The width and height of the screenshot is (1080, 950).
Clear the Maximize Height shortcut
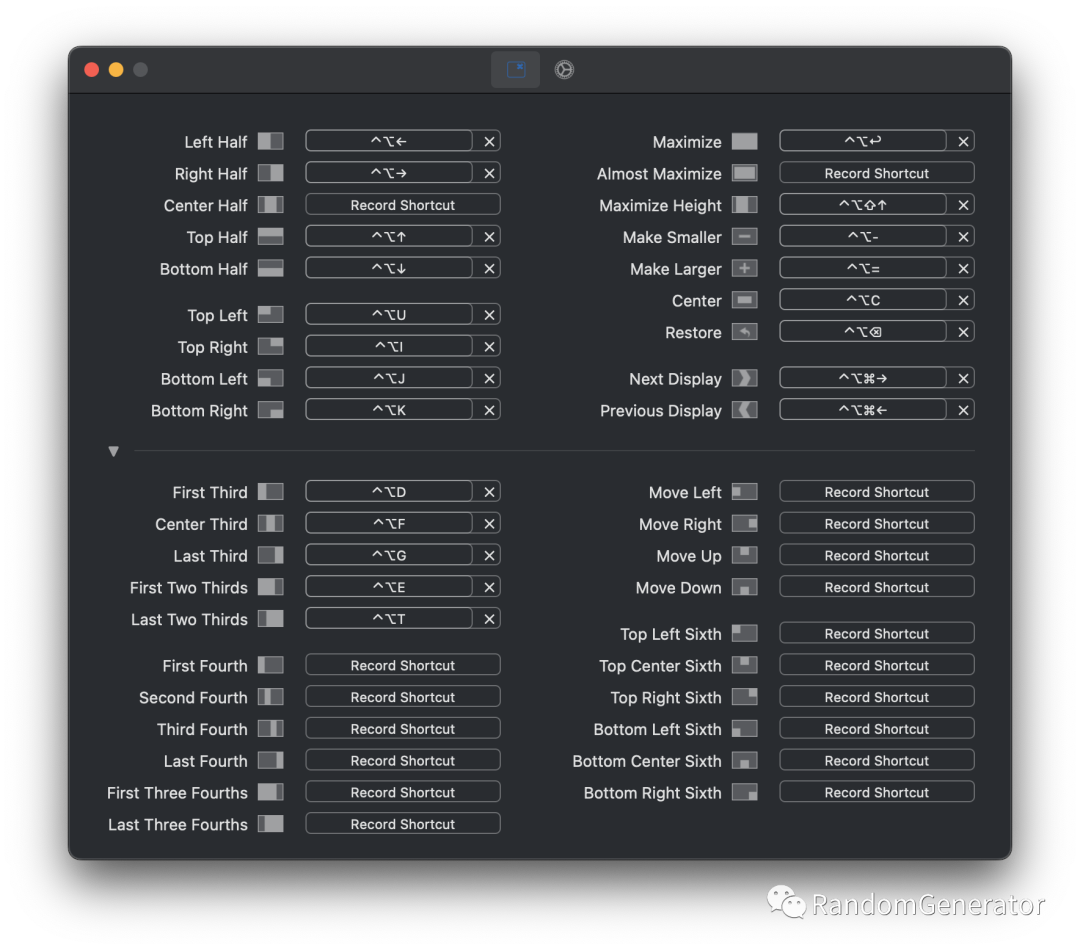point(963,205)
